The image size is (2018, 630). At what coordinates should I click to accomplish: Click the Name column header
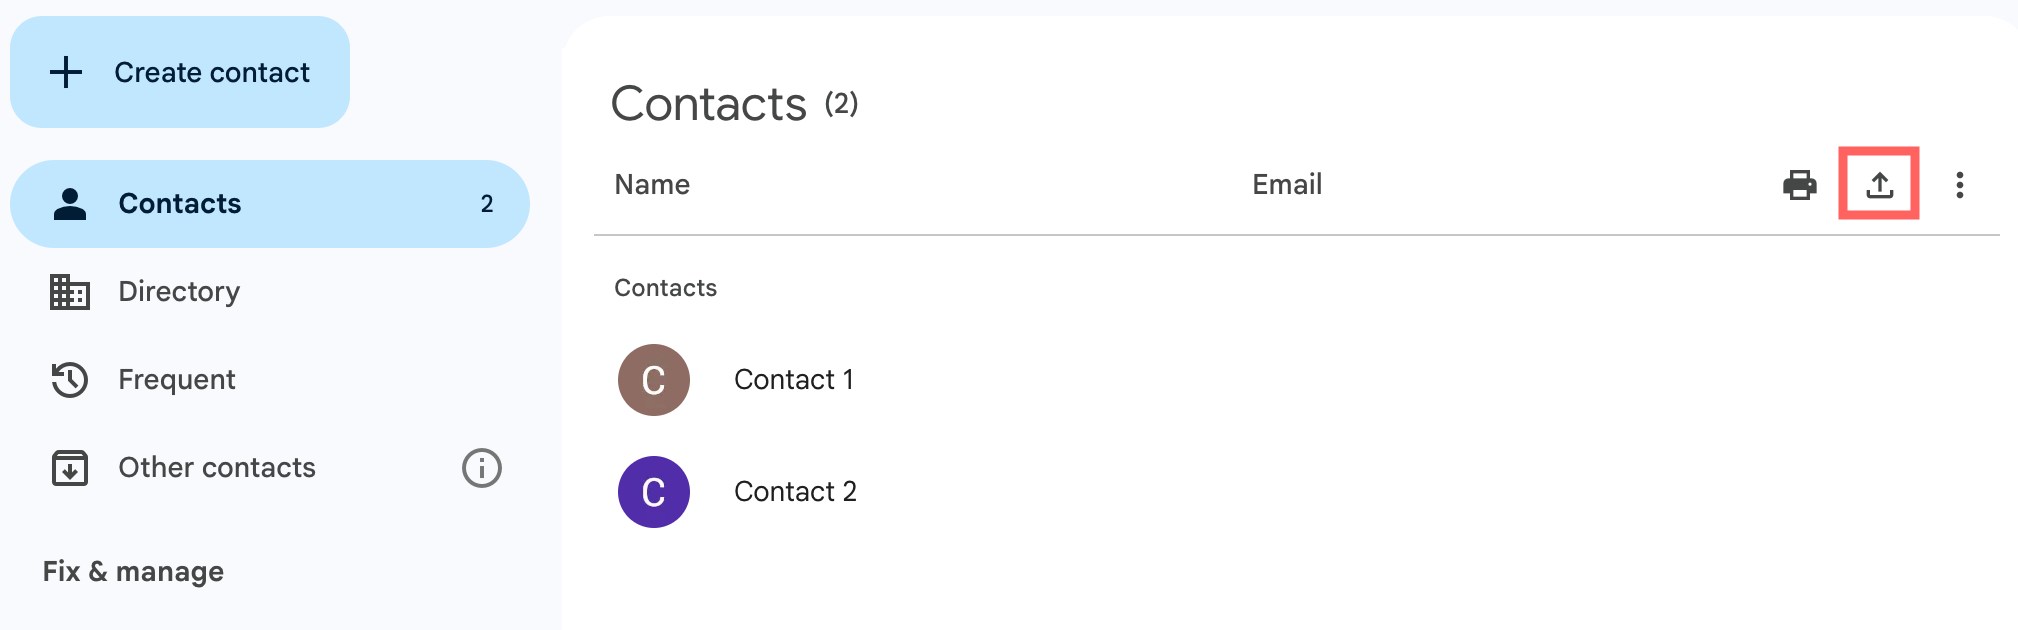pos(652,185)
